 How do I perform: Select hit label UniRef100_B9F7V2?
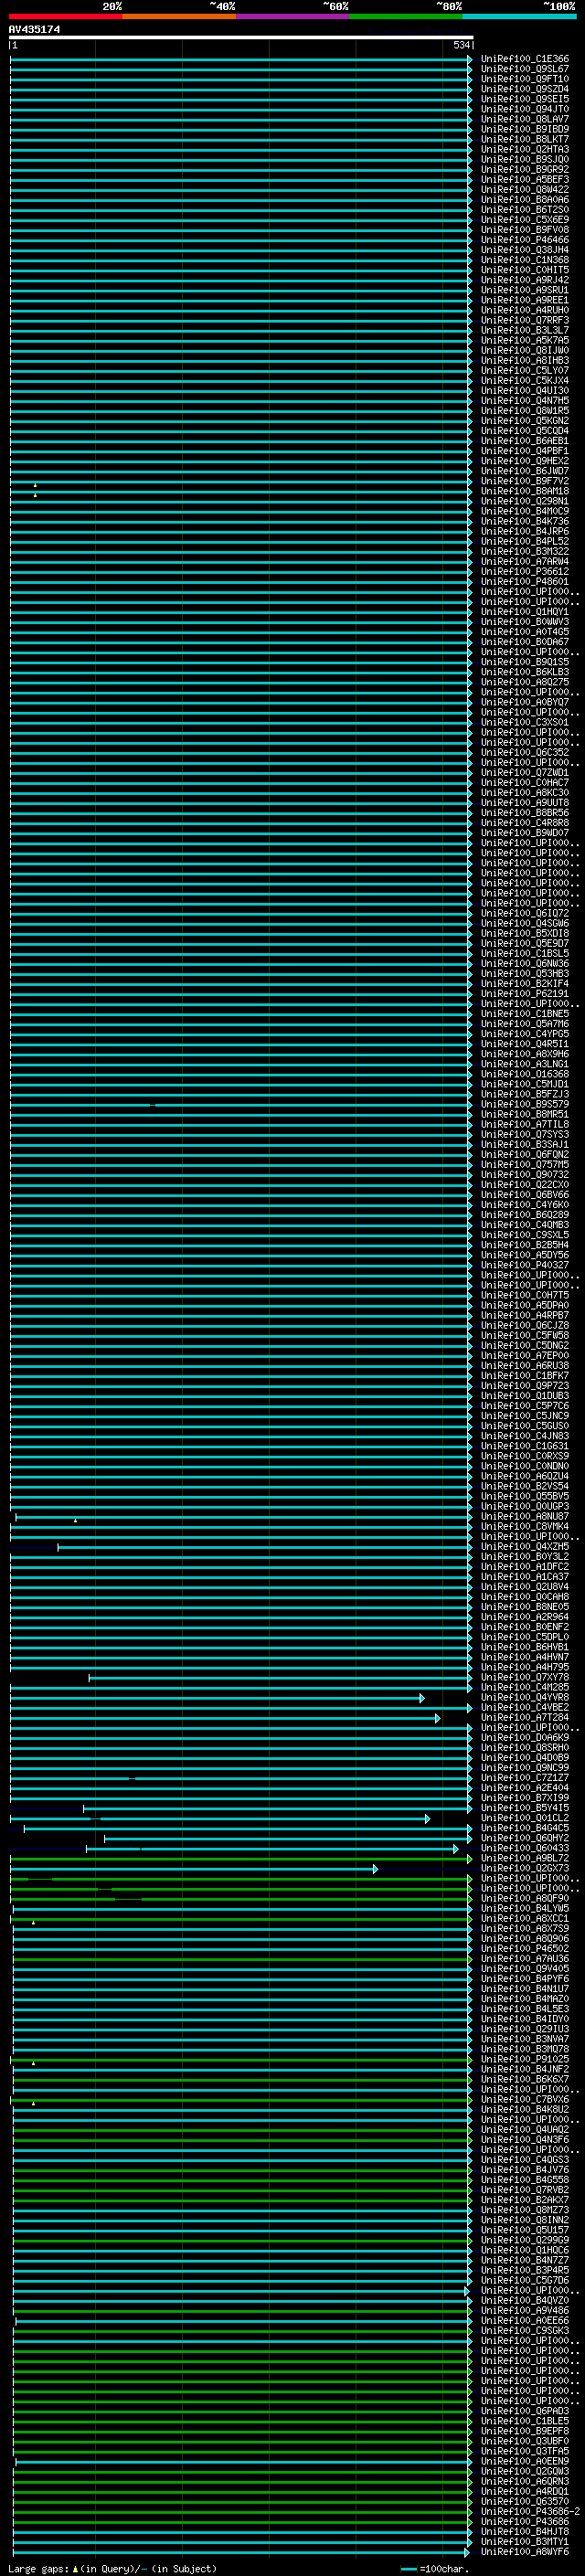525,481
